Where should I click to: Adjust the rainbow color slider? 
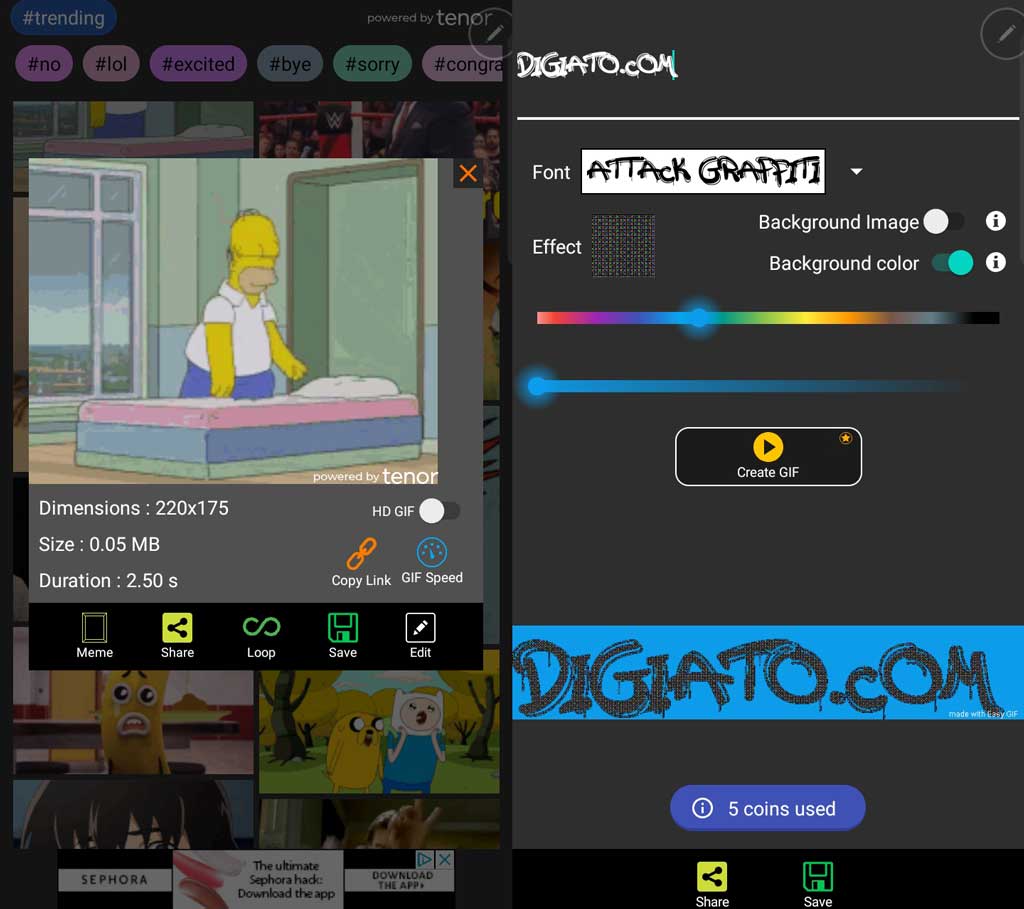[768, 318]
